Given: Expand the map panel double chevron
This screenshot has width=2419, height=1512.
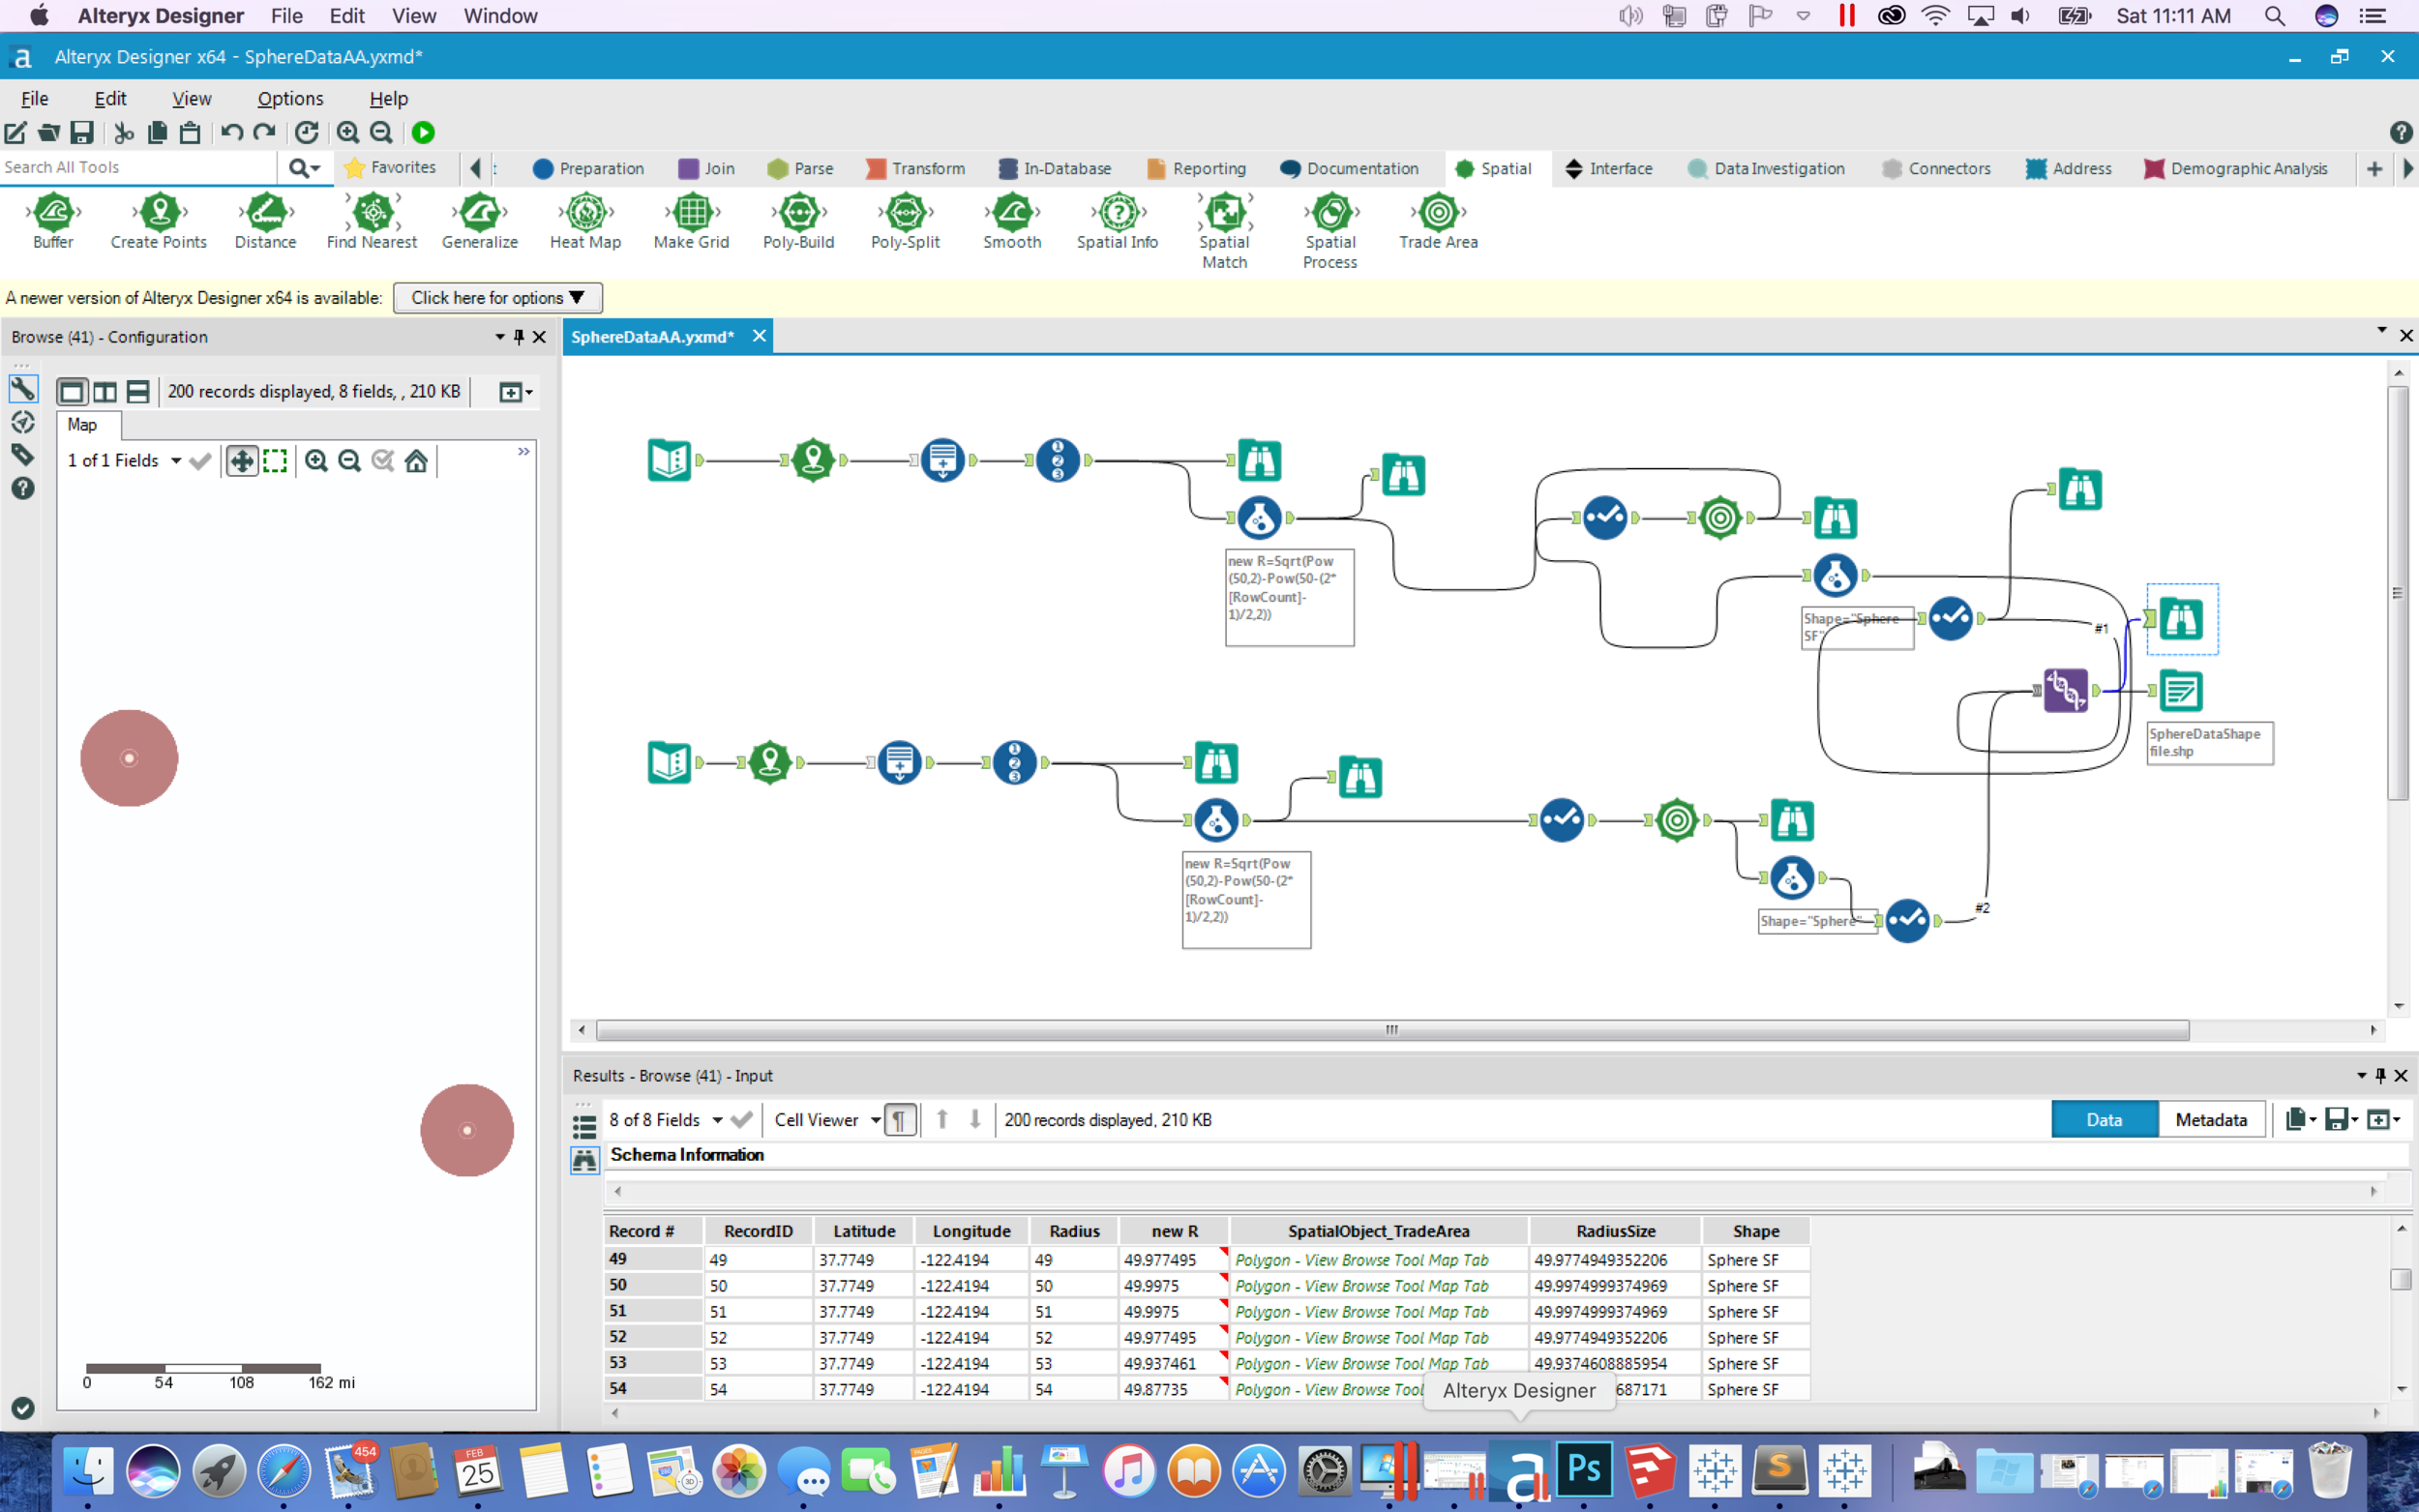Looking at the screenshot, I should (523, 452).
